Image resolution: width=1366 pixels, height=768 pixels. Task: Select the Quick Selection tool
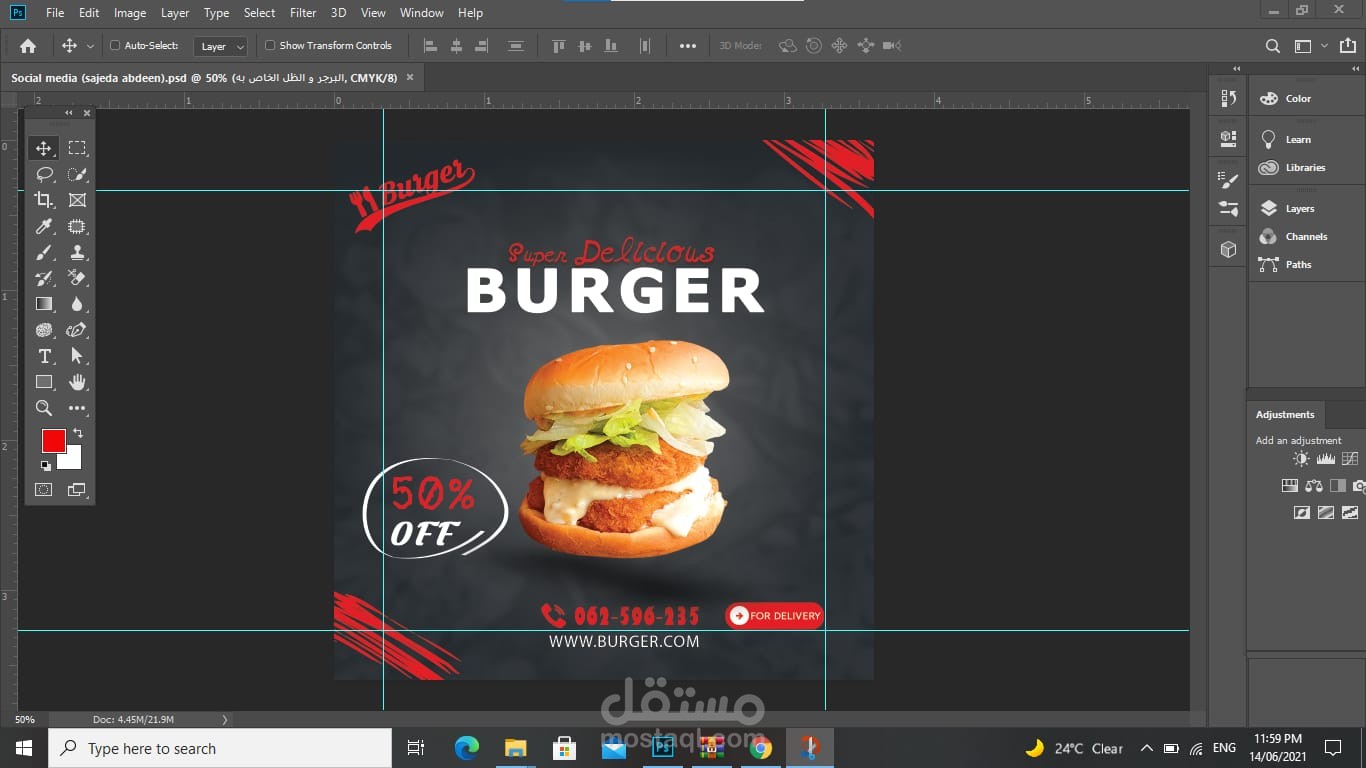pos(77,174)
